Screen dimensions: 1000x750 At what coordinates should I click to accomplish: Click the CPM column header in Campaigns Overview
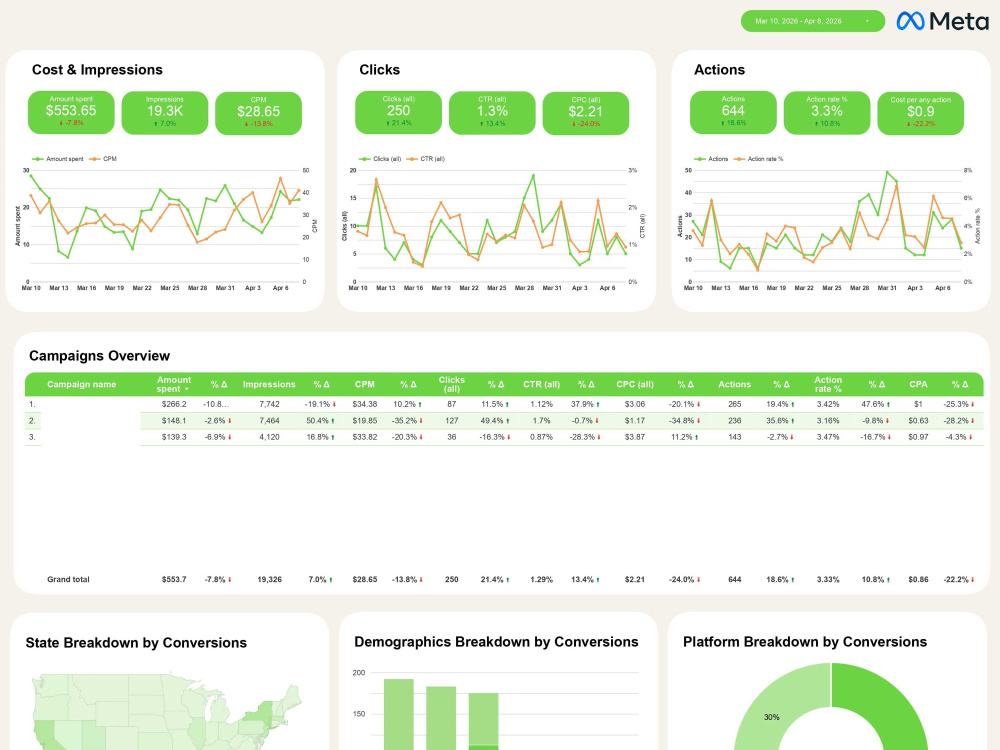tap(365, 384)
